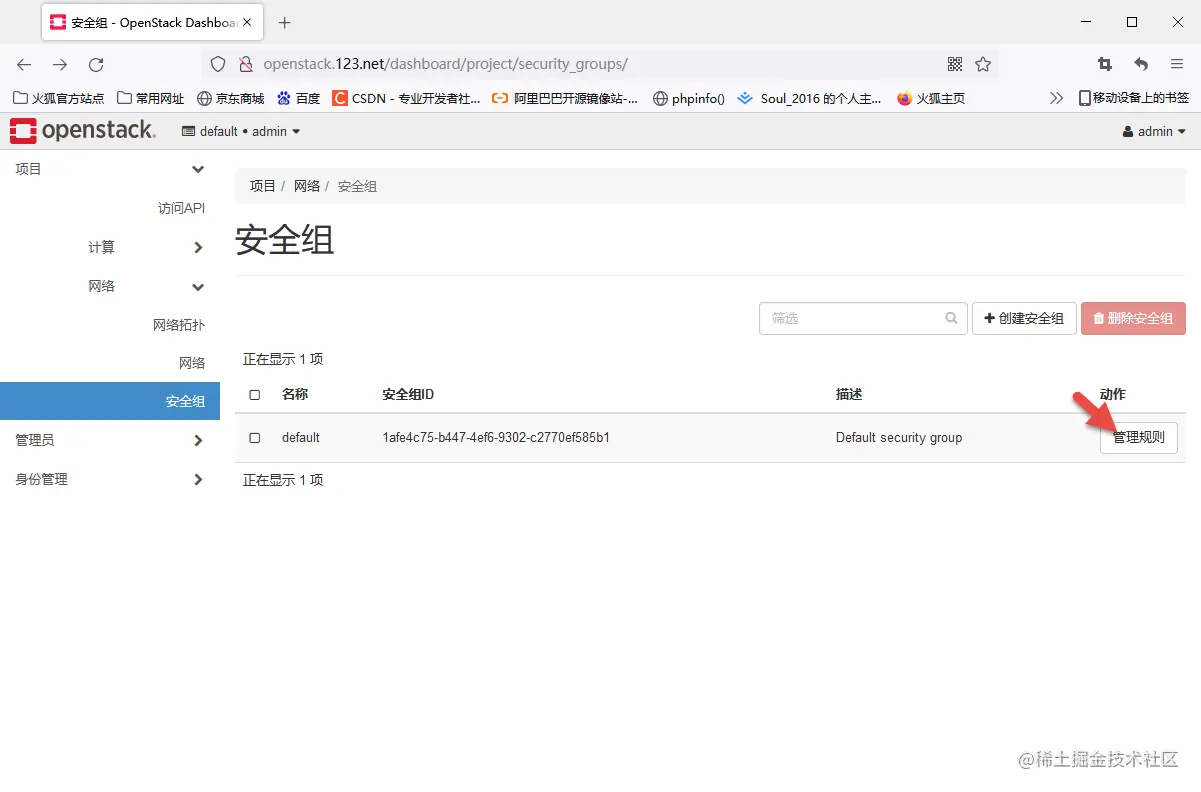Viewport: 1201px width, 792px height.
Task: Bookmark the page via star icon
Action: pyautogui.click(x=983, y=63)
